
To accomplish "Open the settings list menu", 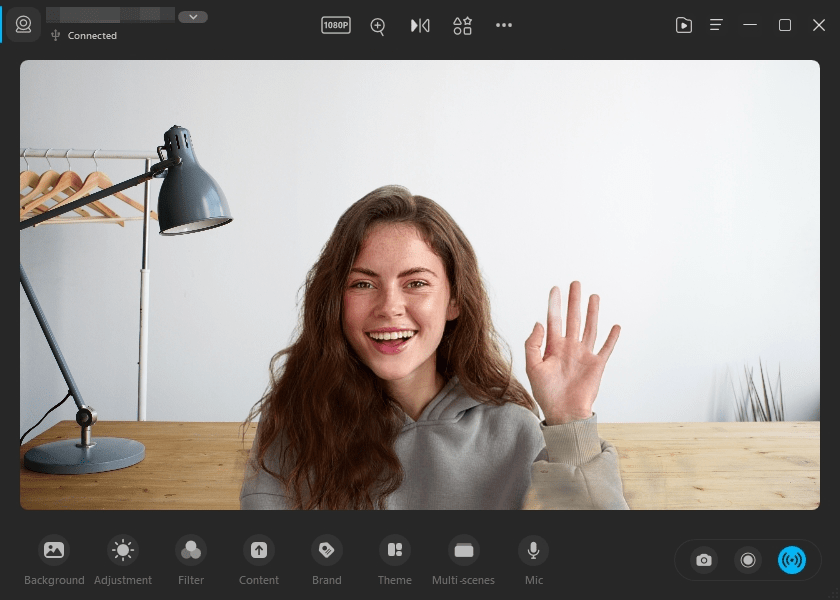I will coord(716,25).
